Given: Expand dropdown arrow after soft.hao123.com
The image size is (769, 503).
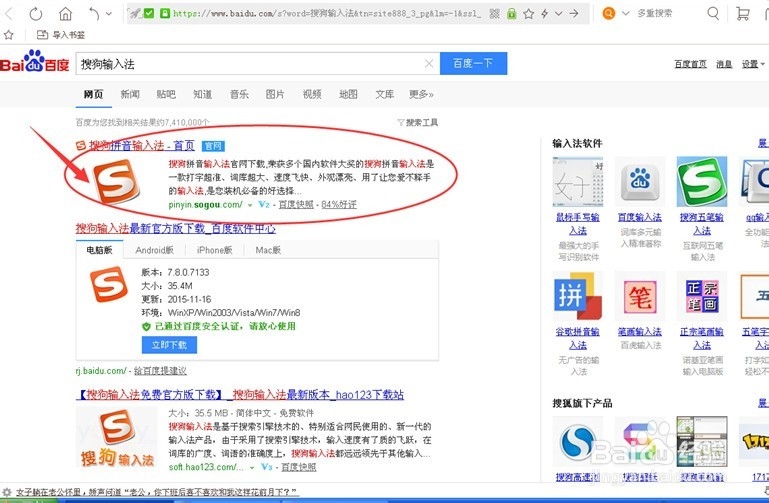Looking at the screenshot, I should click(252, 468).
